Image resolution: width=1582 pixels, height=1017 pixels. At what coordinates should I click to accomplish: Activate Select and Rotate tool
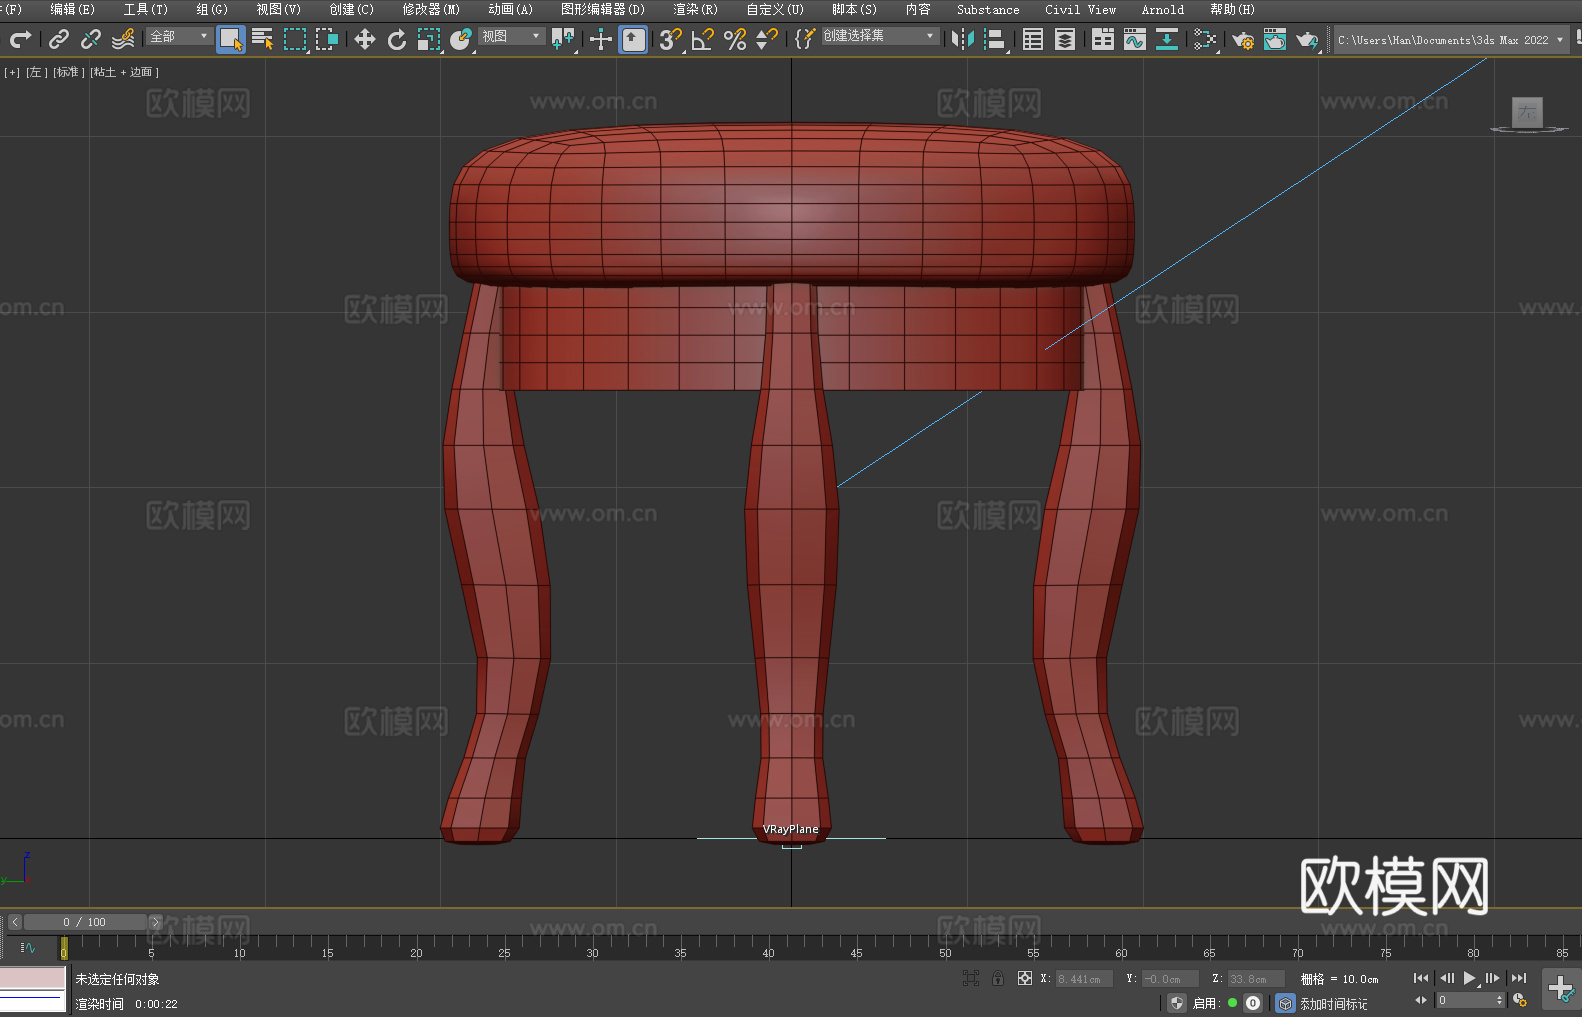point(397,39)
